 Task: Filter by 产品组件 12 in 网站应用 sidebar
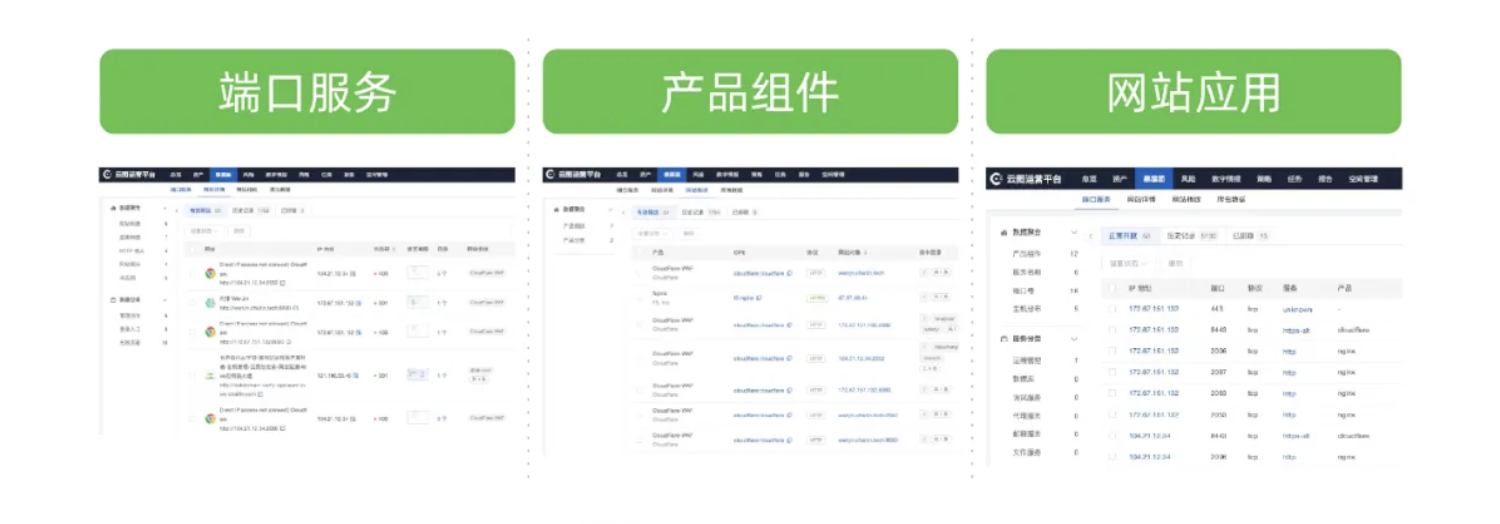tap(1046, 253)
